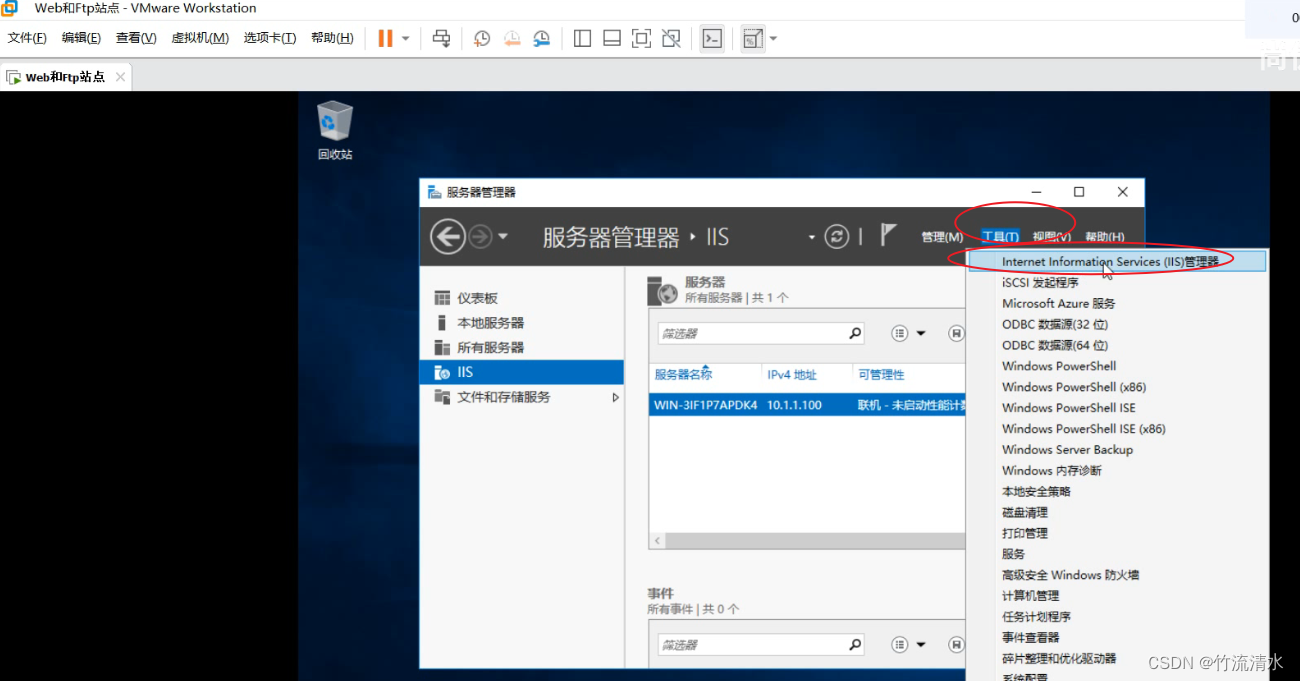Screen dimensions: 1300x681
Task: Open VMware 虚拟机(M) menu
Action: (x=200, y=38)
